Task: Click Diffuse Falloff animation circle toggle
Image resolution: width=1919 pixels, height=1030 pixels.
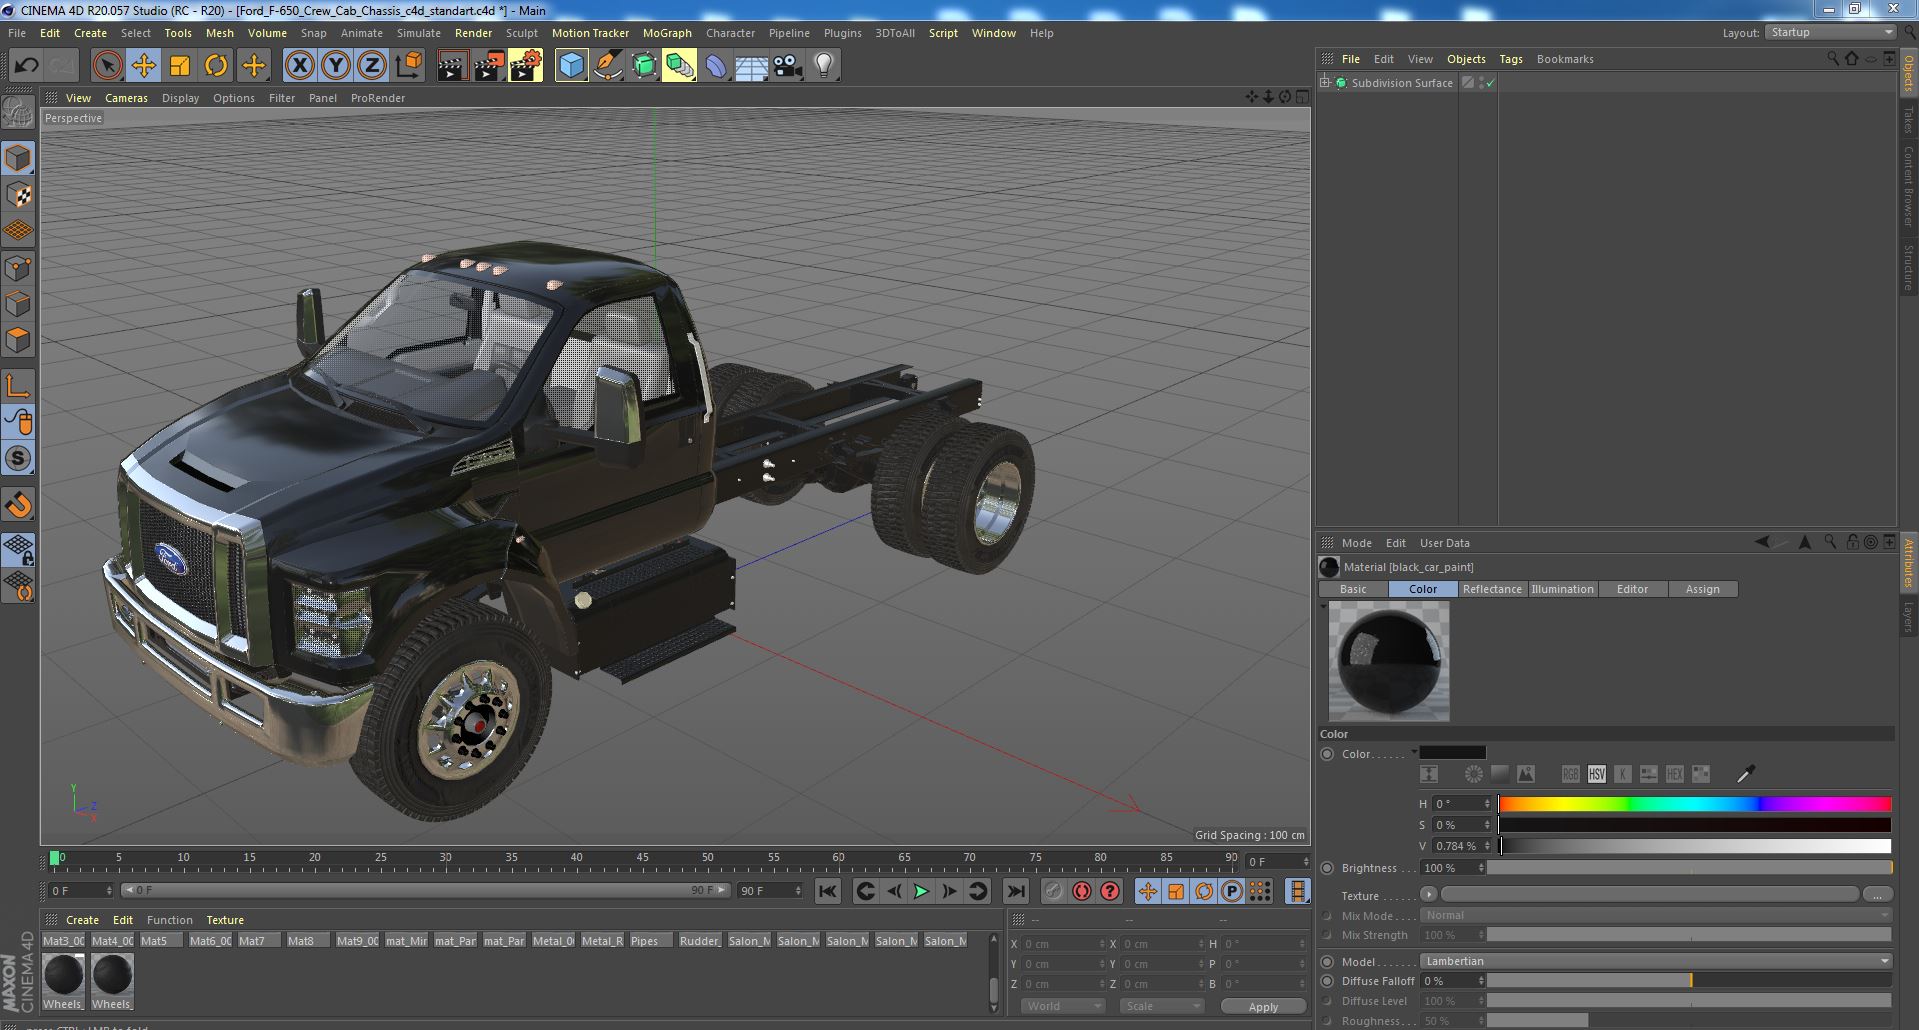Action: tap(1328, 981)
